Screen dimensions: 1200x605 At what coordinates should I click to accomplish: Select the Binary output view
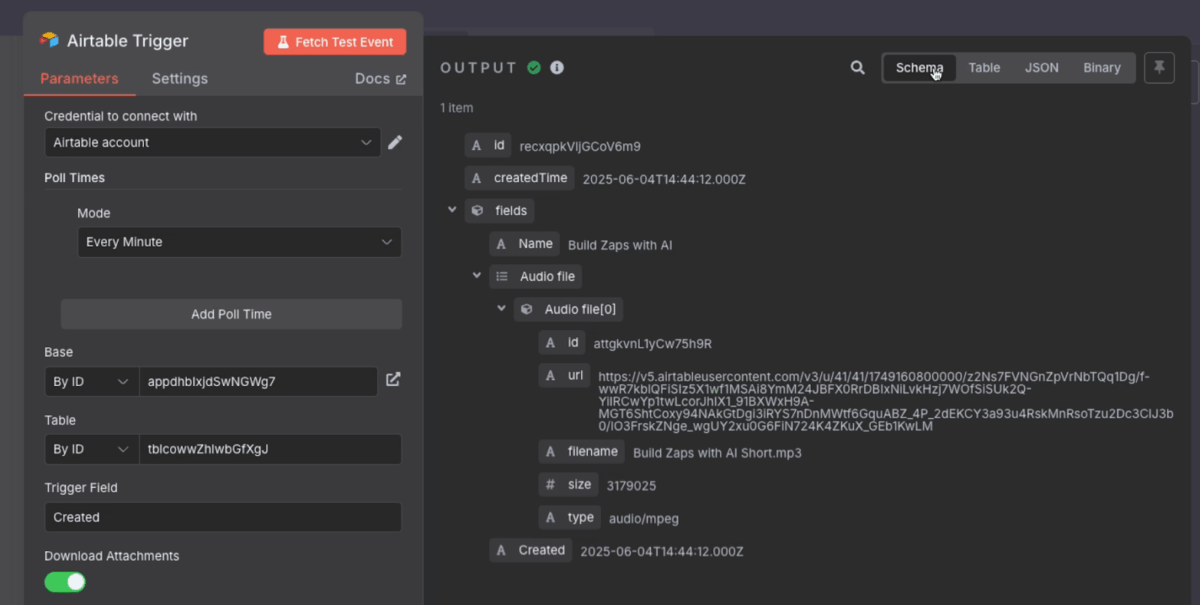pyautogui.click(x=1102, y=68)
